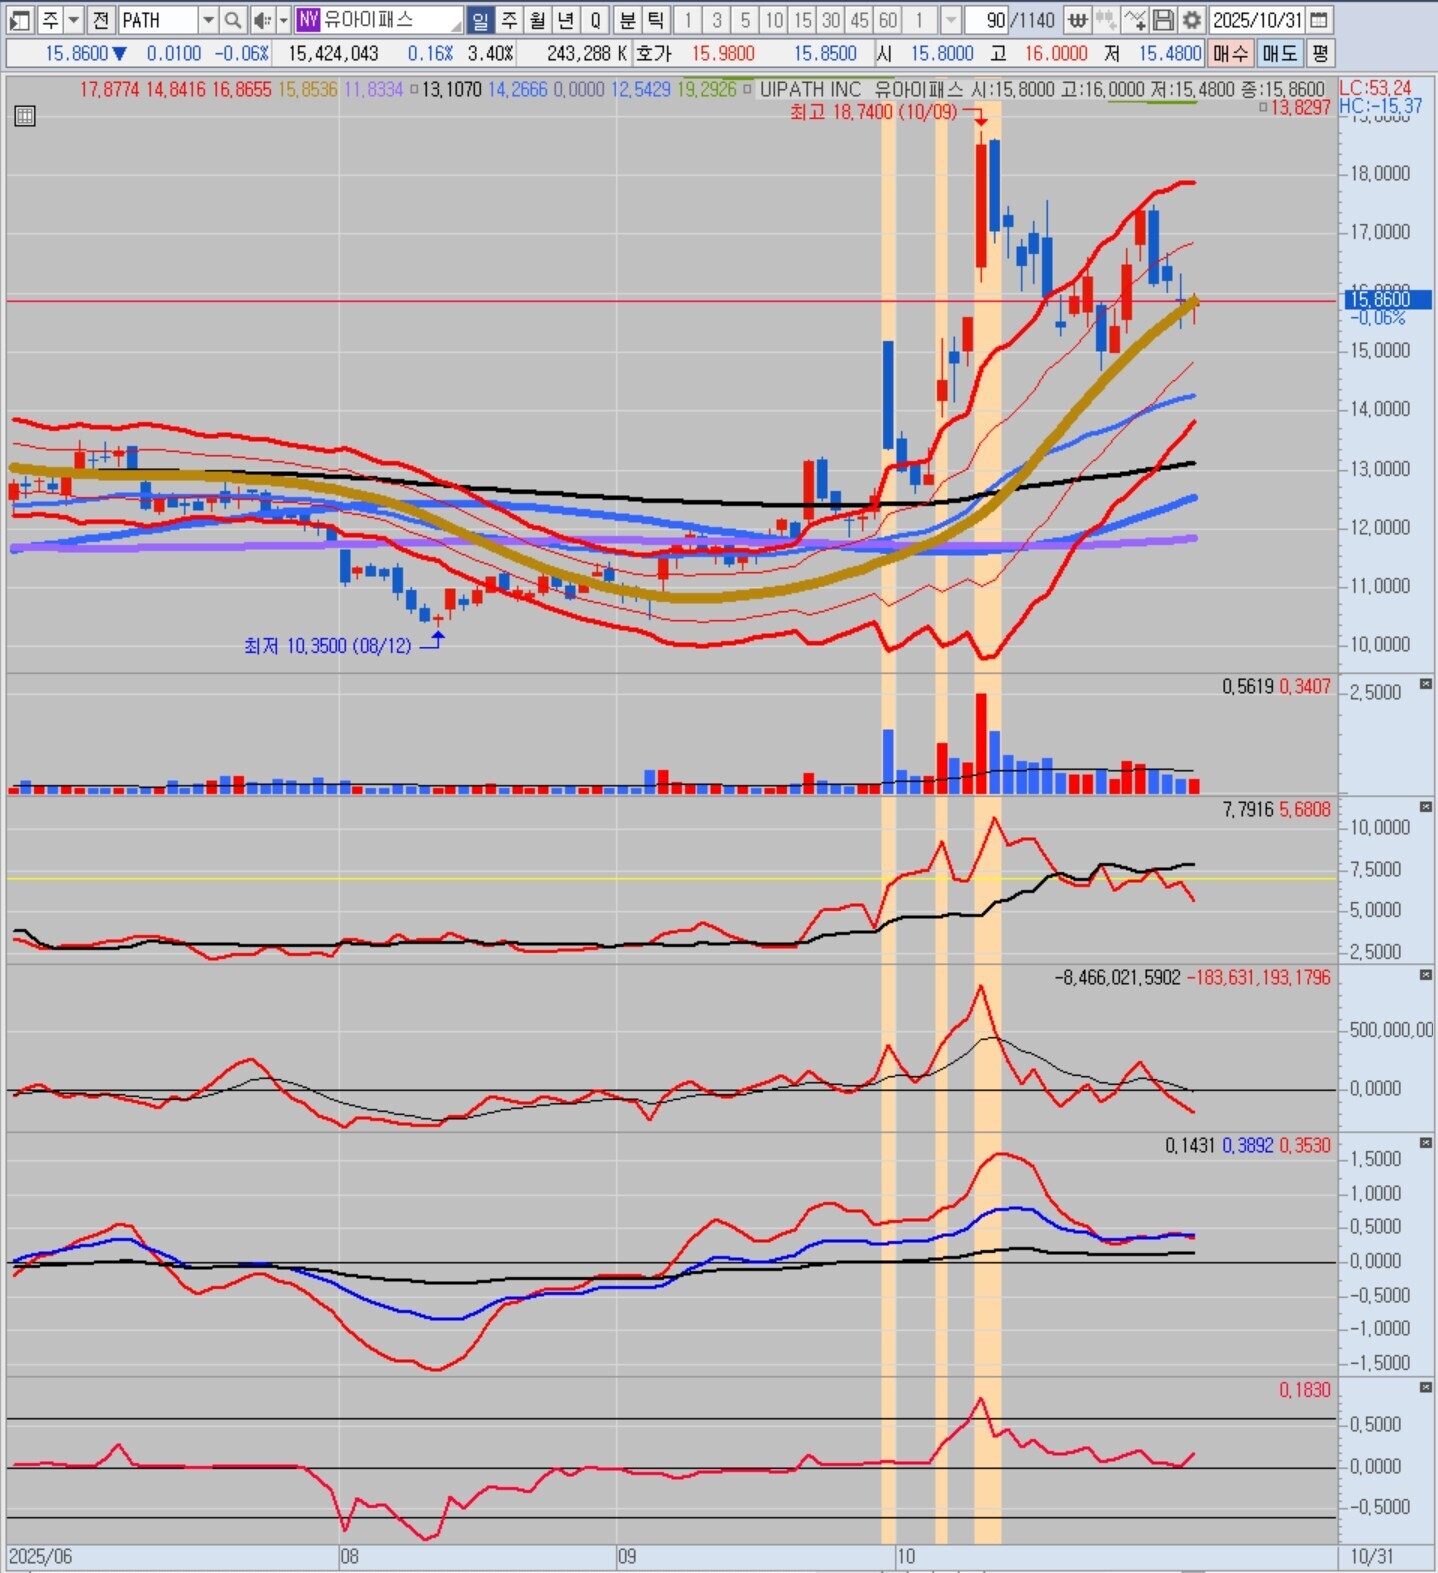
Task: Expand the PATH ticker dropdown arrow
Action: point(208,20)
